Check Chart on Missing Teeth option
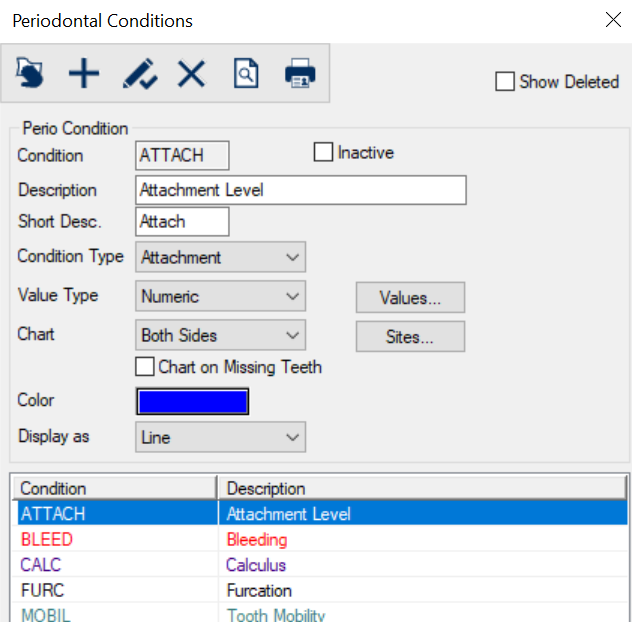The width and height of the screenshot is (632, 622). pyautogui.click(x=145, y=367)
